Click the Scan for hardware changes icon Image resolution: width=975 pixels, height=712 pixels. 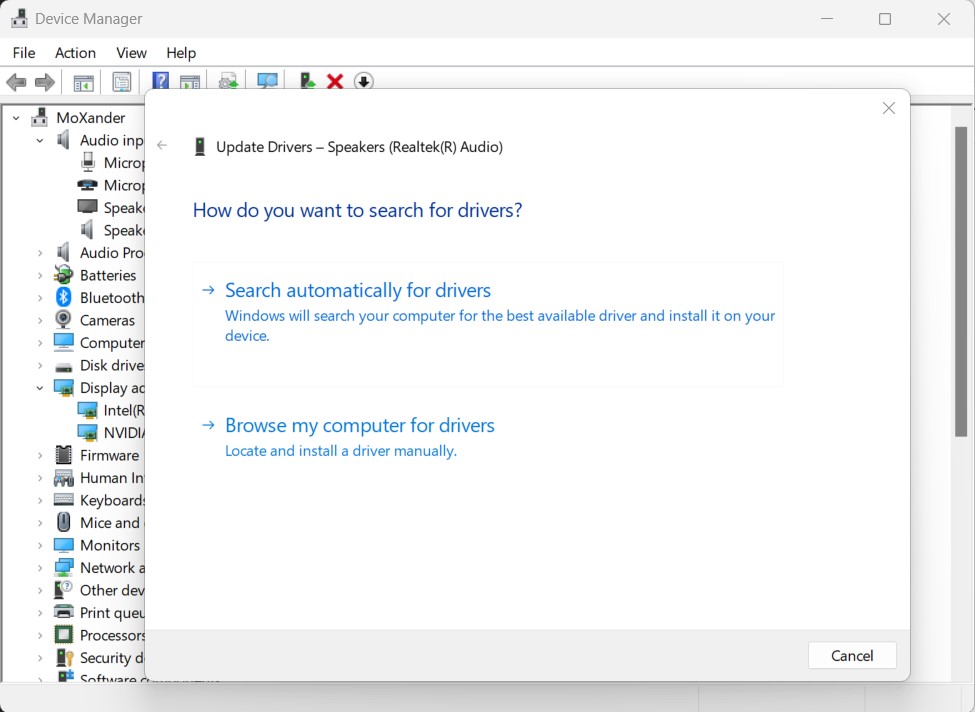[267, 81]
